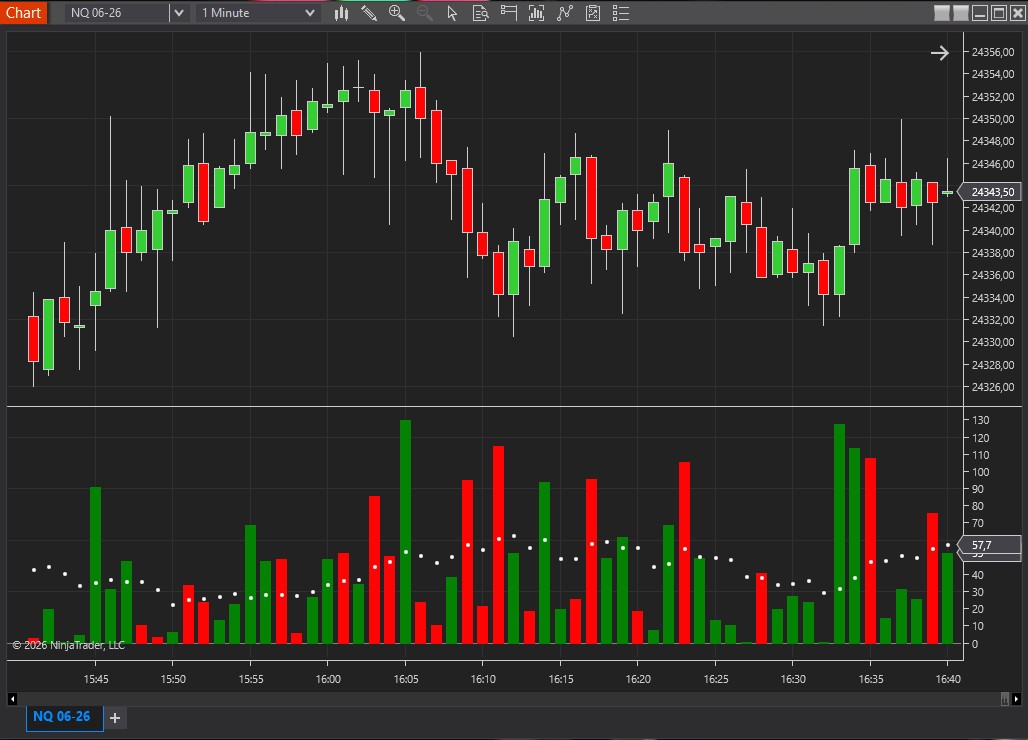Click the arrow to return to latest bar
The width and height of the screenshot is (1028, 740).
pos(939,53)
